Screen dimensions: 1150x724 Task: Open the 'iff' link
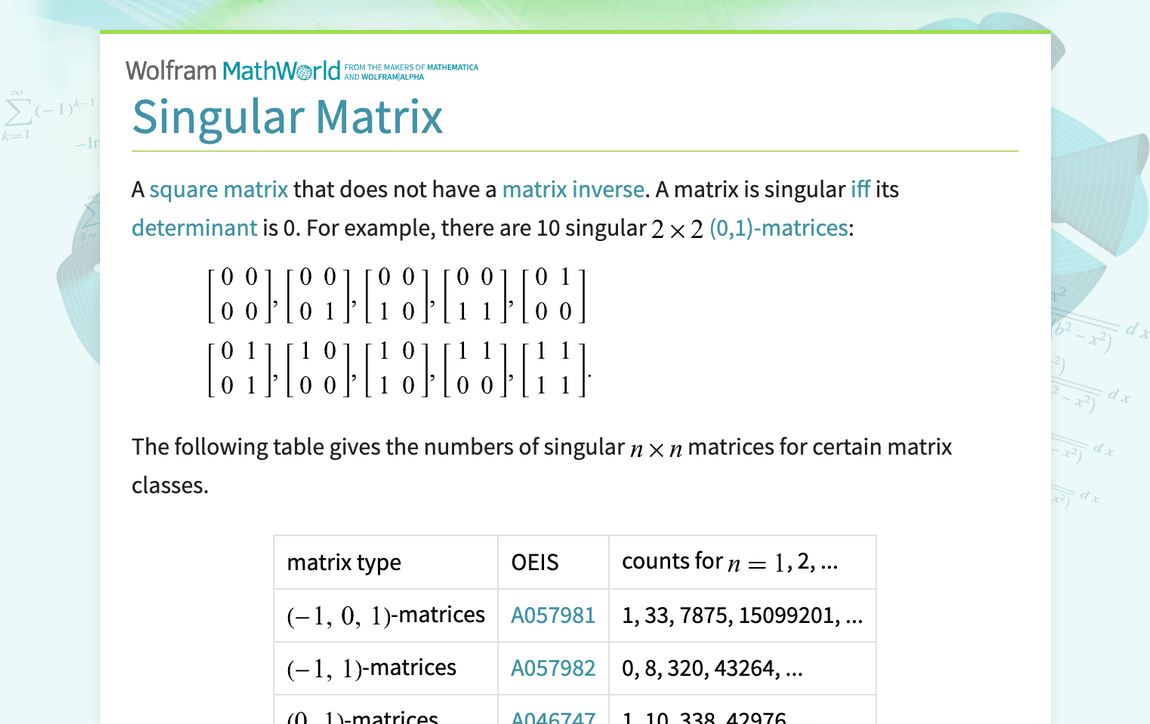click(860, 189)
